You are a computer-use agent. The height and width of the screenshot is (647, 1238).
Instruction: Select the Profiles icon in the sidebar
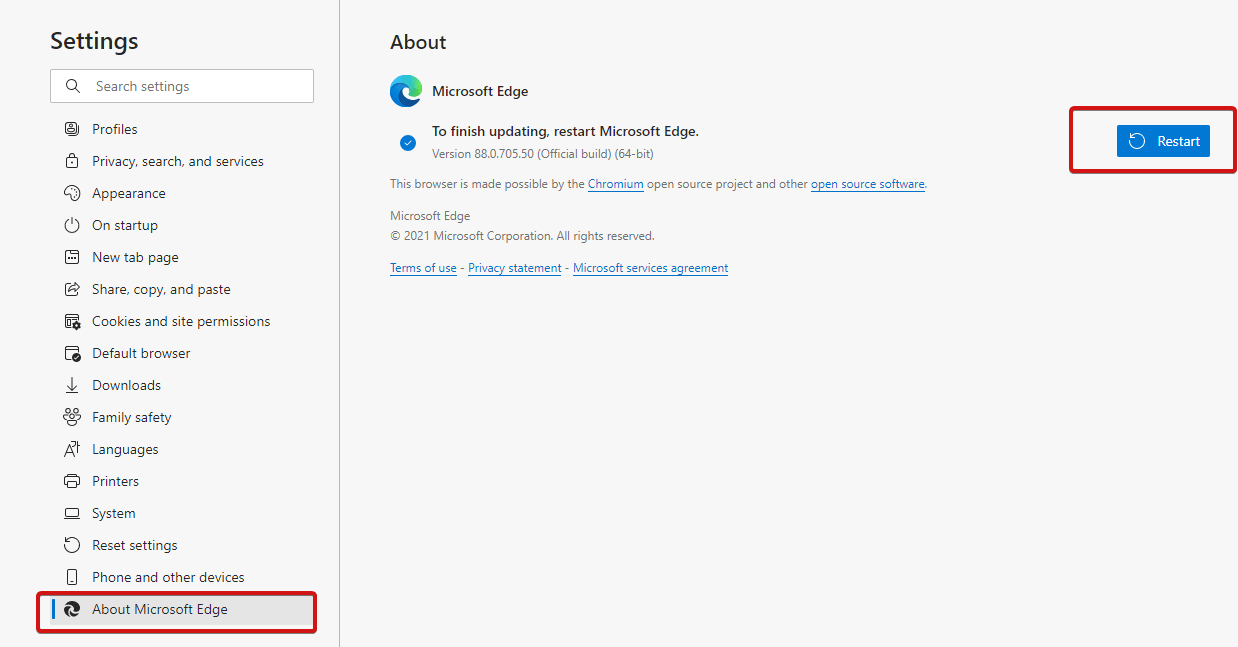tap(71, 128)
